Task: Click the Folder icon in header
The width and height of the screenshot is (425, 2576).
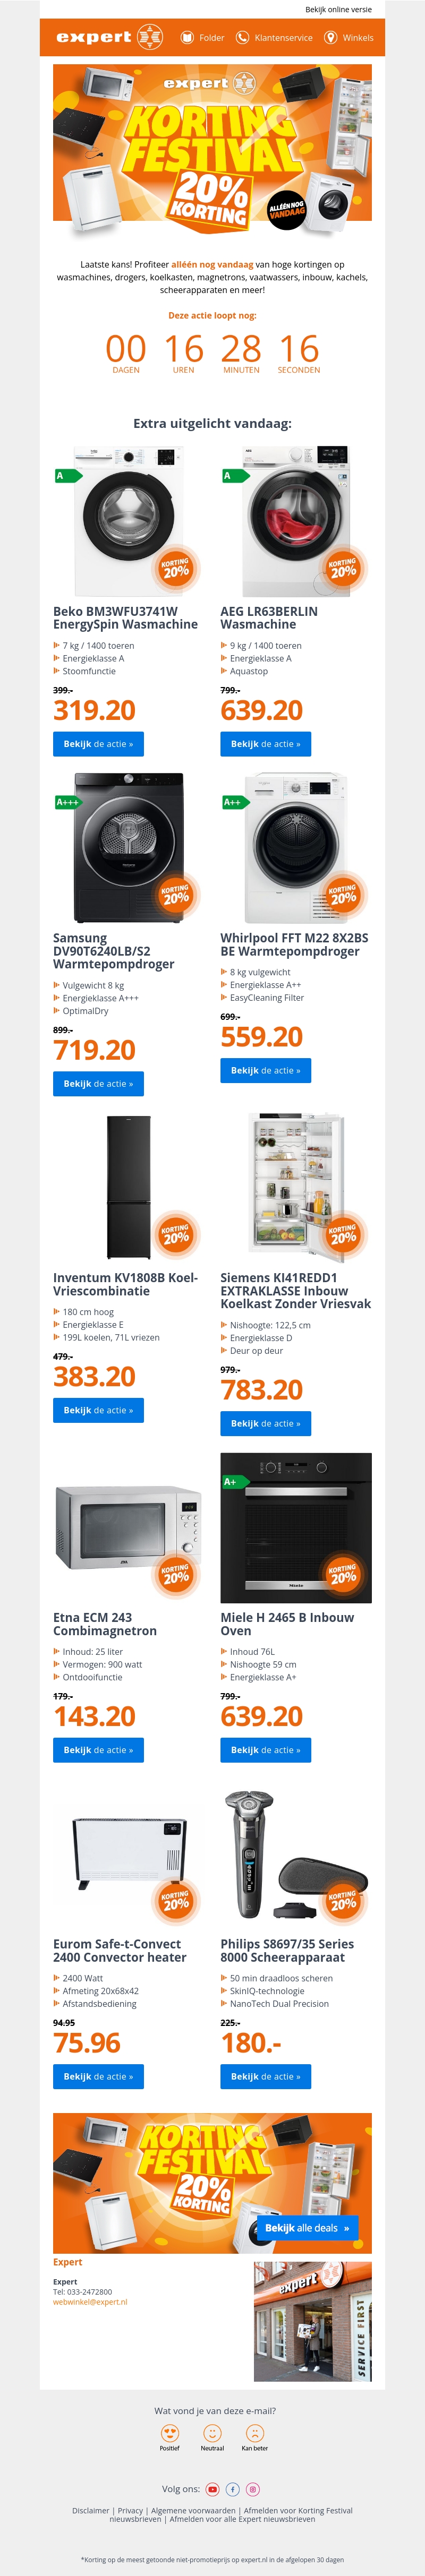Action: click(187, 37)
